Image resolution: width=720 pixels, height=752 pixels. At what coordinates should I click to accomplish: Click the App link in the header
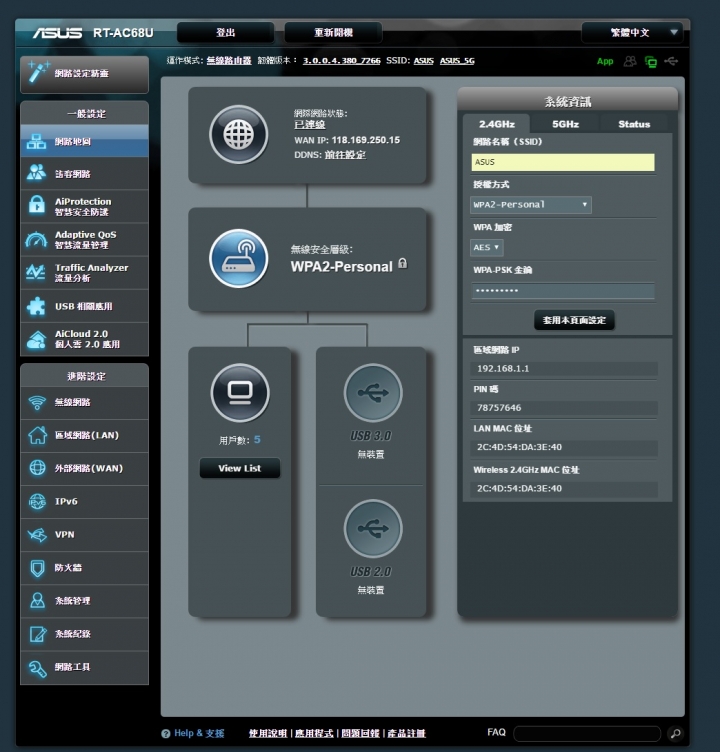coord(605,61)
